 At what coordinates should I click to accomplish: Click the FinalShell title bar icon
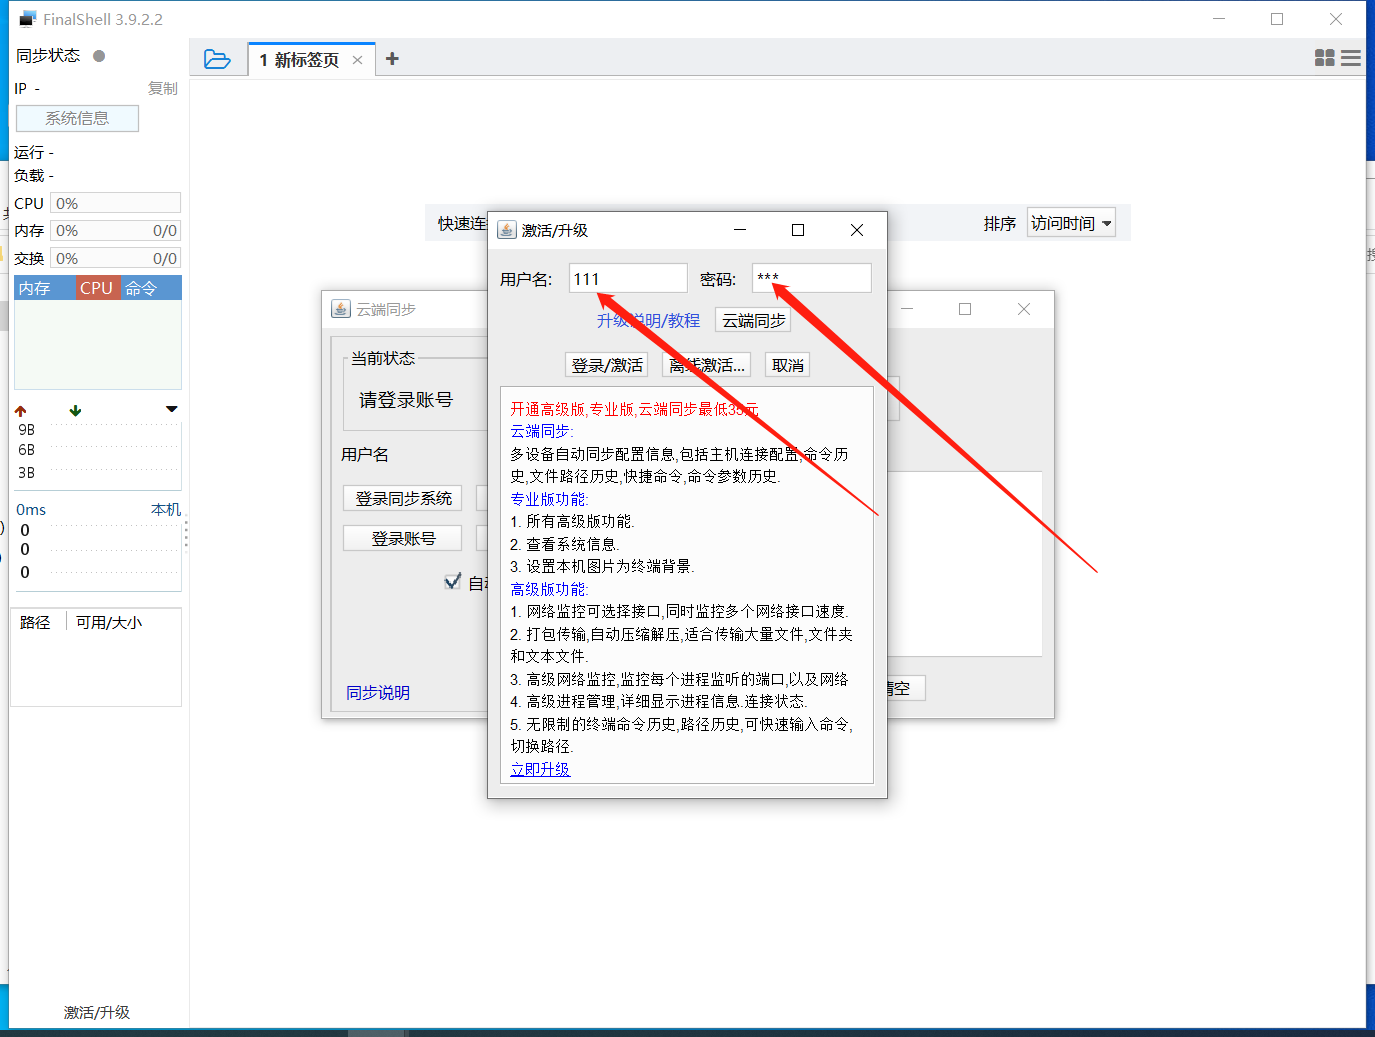tap(26, 17)
